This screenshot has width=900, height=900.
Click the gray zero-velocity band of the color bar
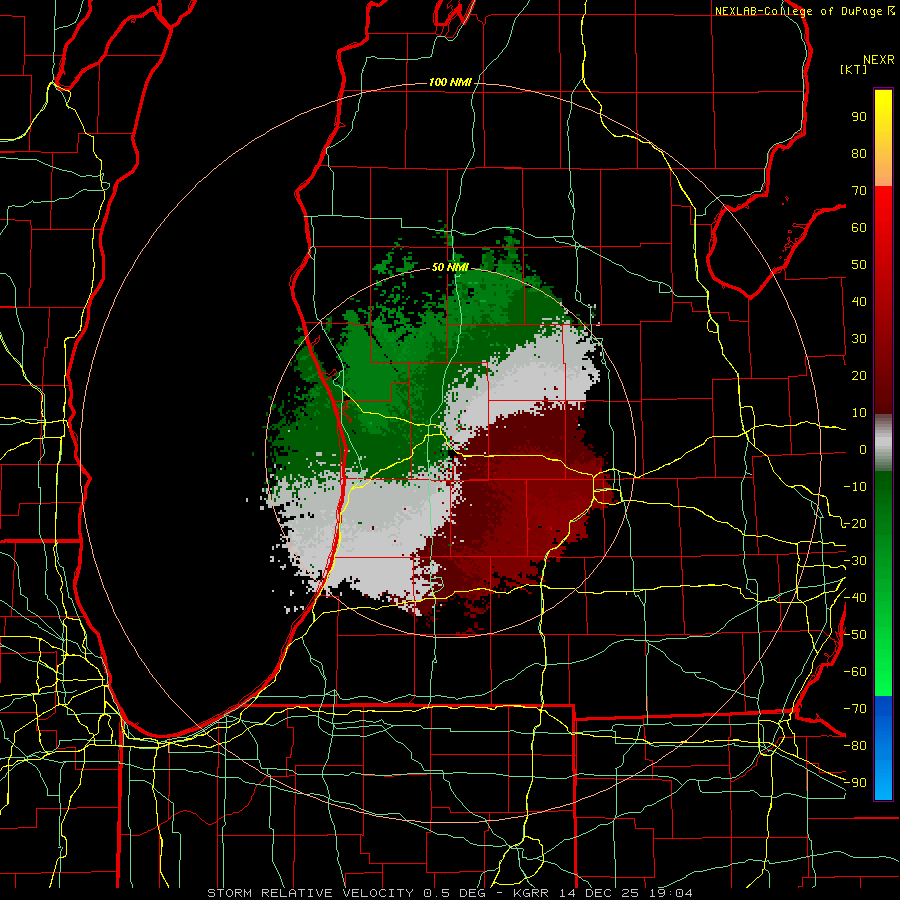coord(883,443)
